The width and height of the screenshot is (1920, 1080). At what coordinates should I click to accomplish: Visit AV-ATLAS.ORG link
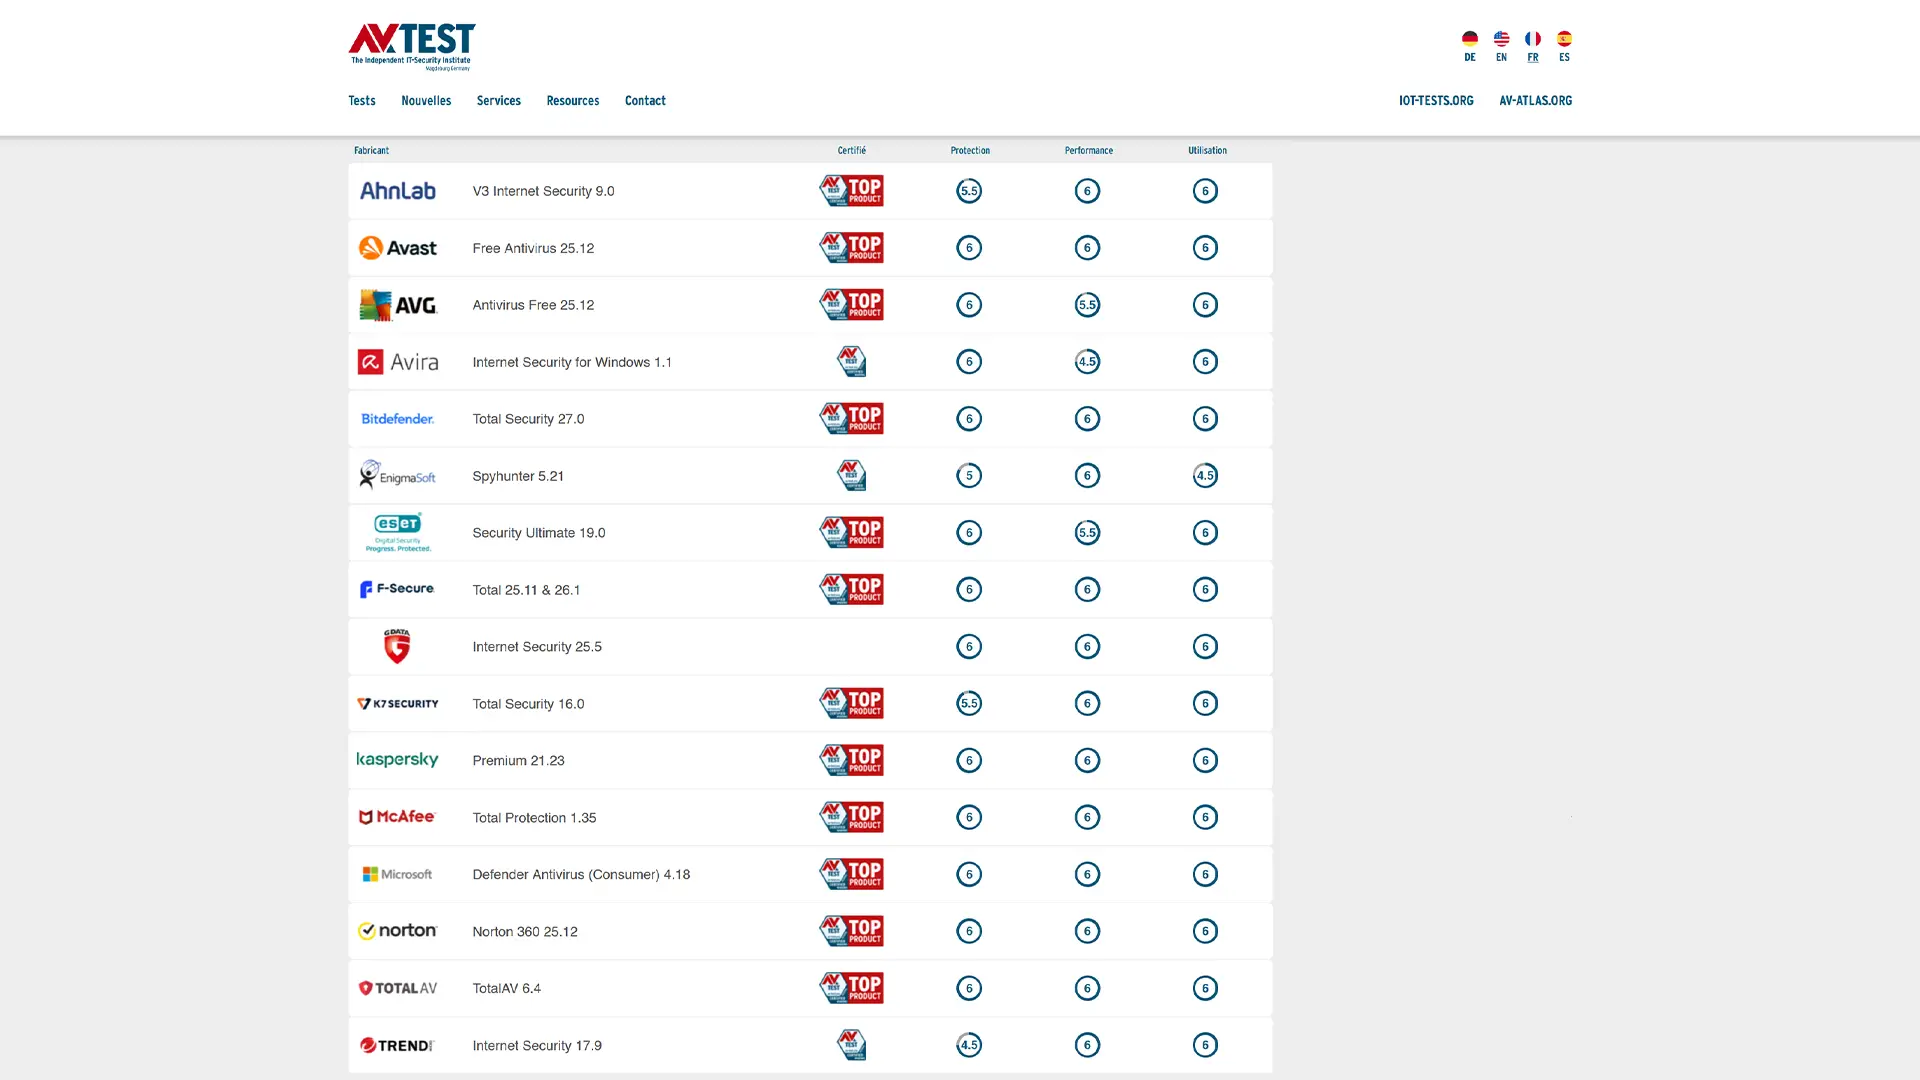click(1536, 101)
